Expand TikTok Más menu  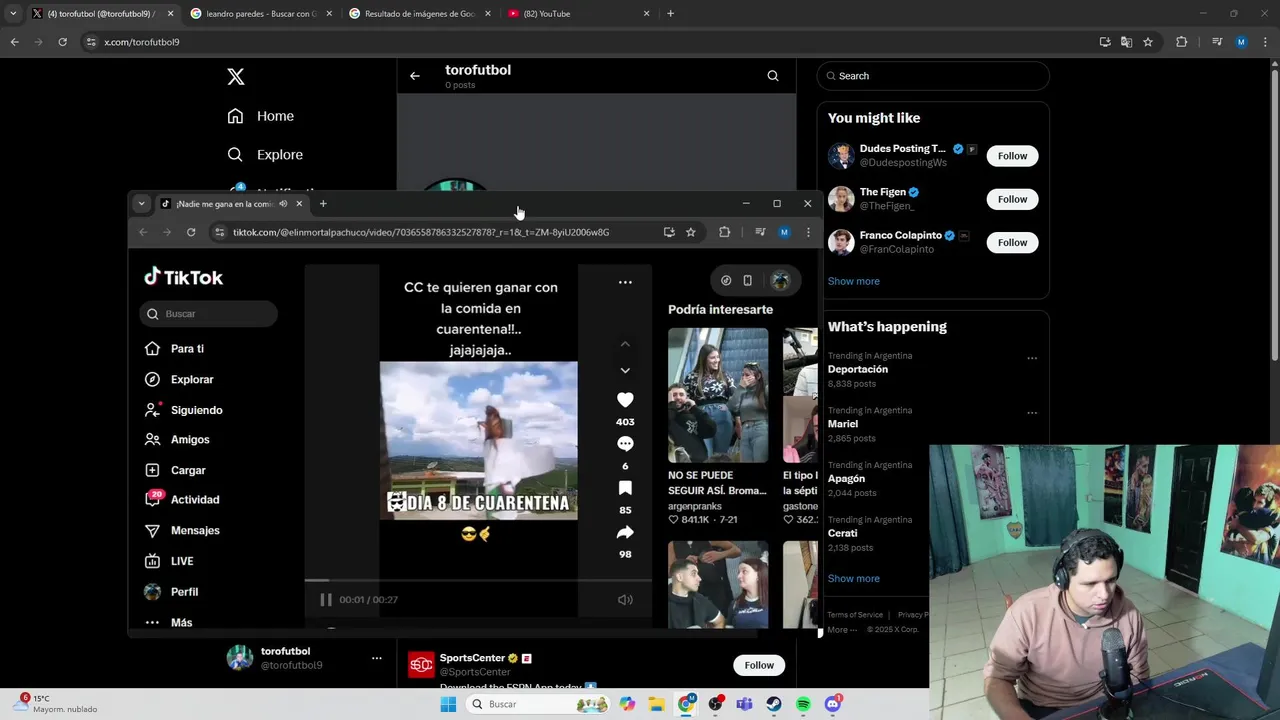pyautogui.click(x=181, y=622)
